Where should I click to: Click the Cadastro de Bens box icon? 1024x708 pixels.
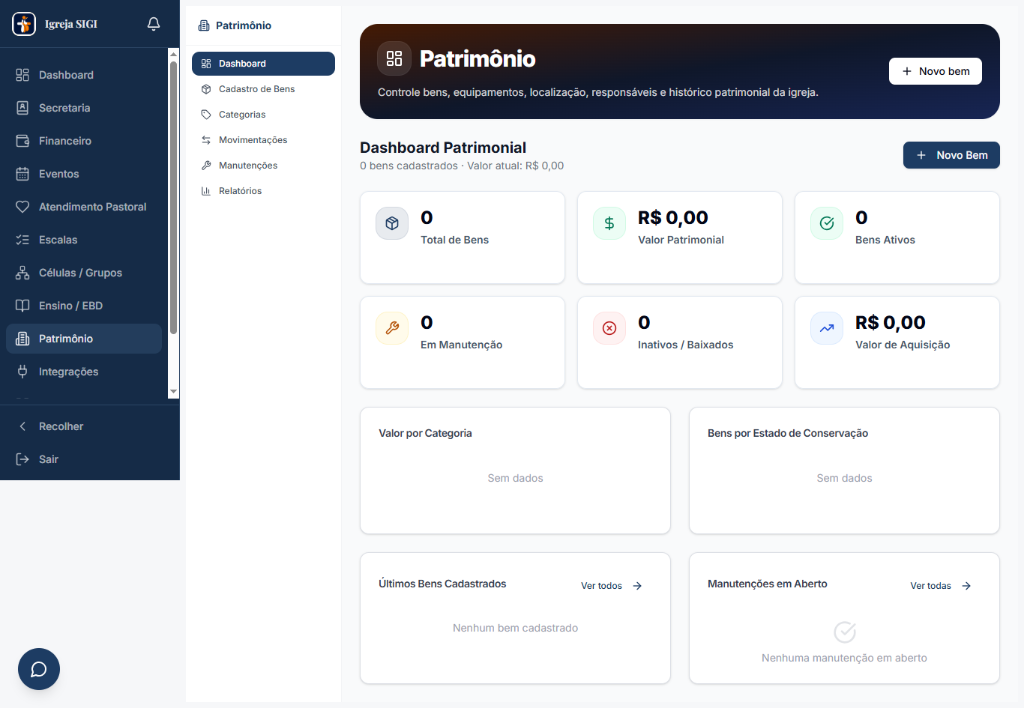(x=206, y=89)
